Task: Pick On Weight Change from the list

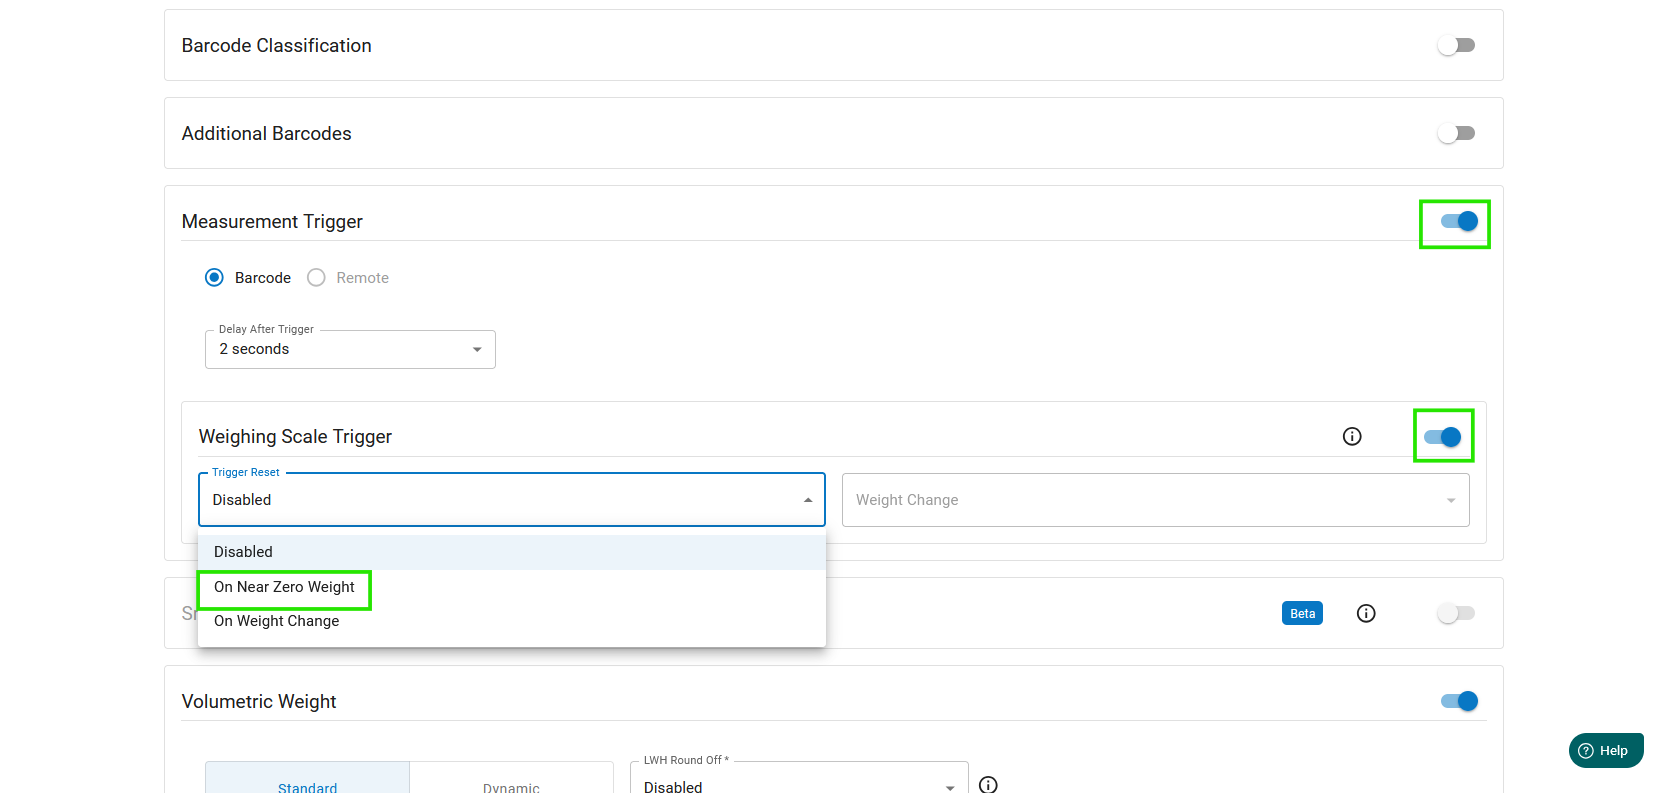Action: coord(277,621)
